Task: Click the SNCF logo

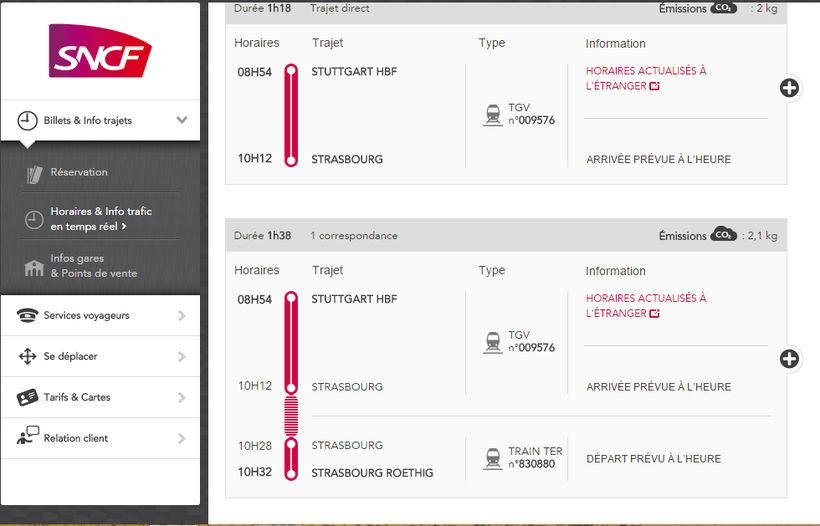Action: click(x=100, y=50)
